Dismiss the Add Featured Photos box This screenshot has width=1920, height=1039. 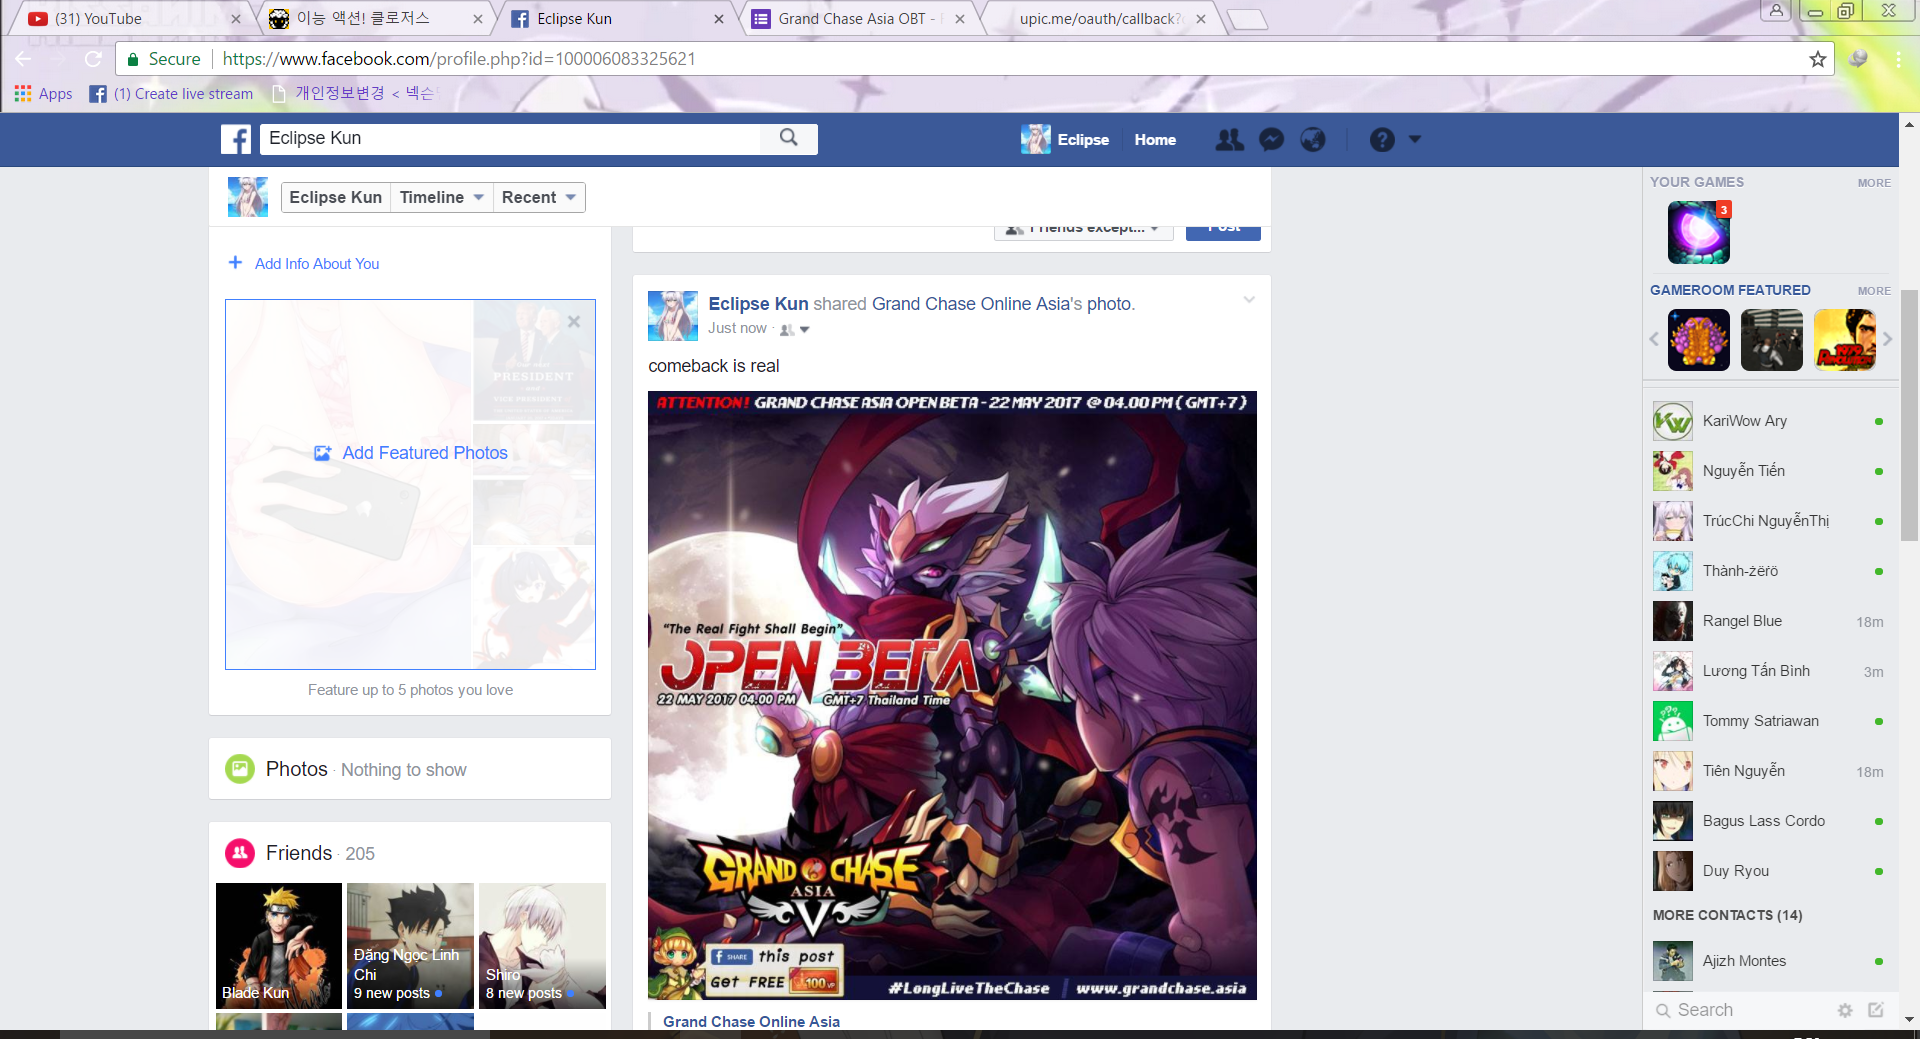click(x=574, y=322)
